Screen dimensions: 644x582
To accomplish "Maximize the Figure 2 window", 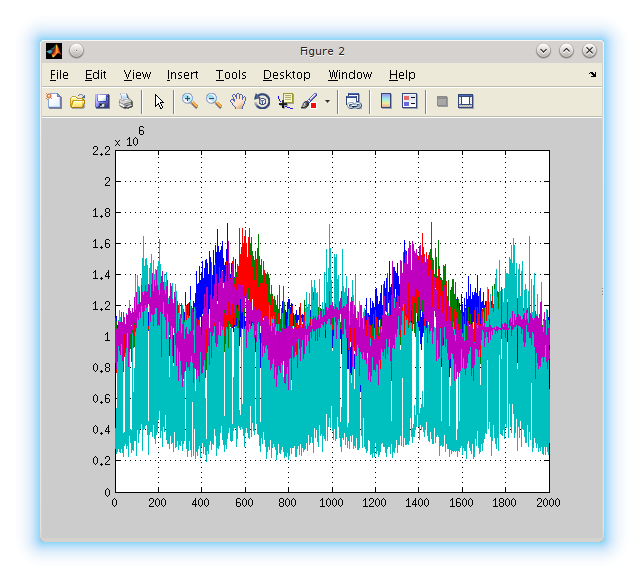I will (566, 51).
